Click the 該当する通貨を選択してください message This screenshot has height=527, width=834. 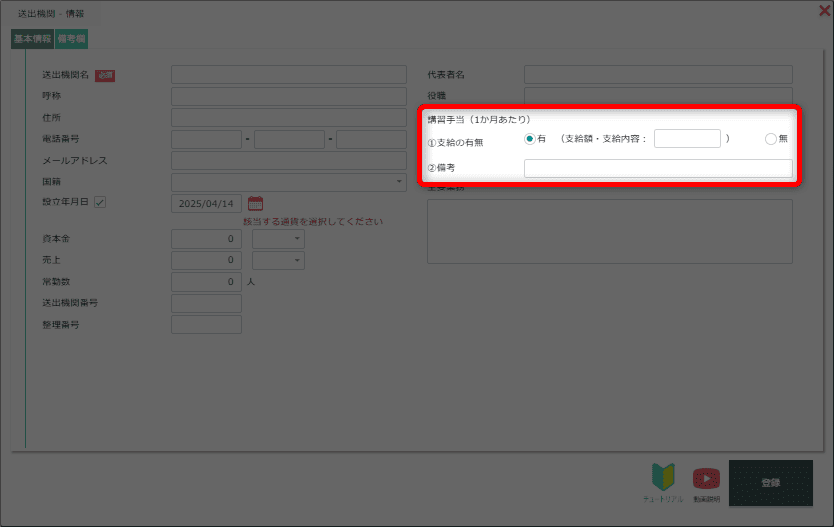coord(313,221)
